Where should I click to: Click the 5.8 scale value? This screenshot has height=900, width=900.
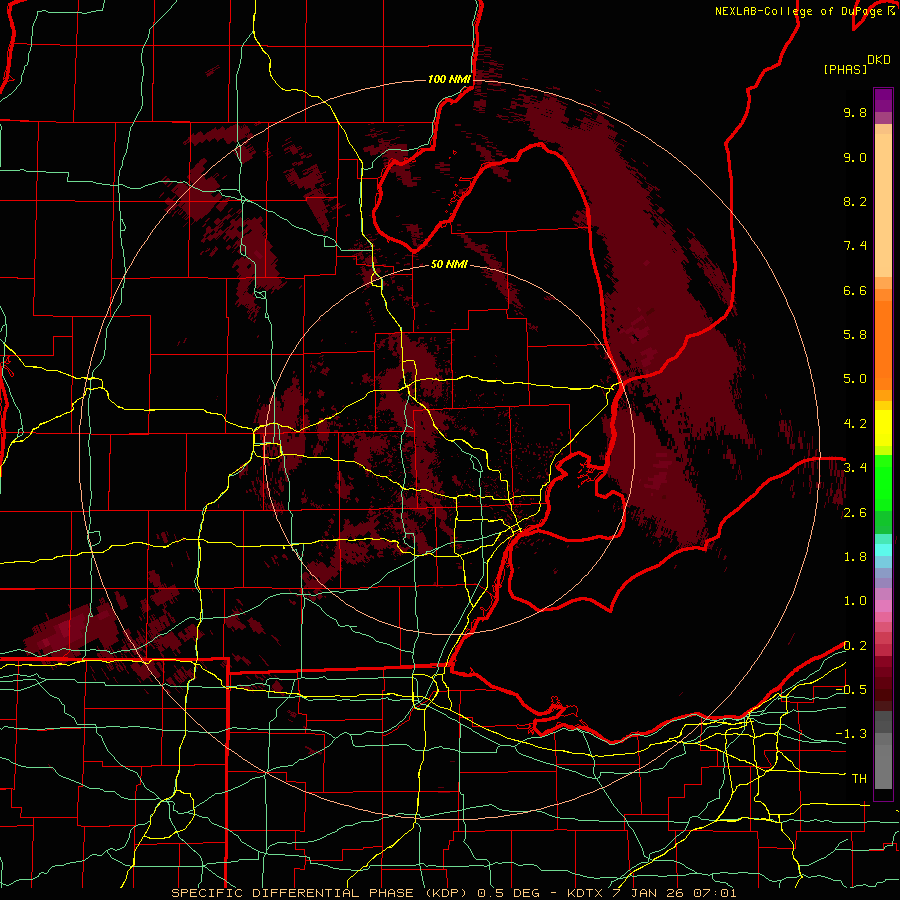click(x=855, y=335)
